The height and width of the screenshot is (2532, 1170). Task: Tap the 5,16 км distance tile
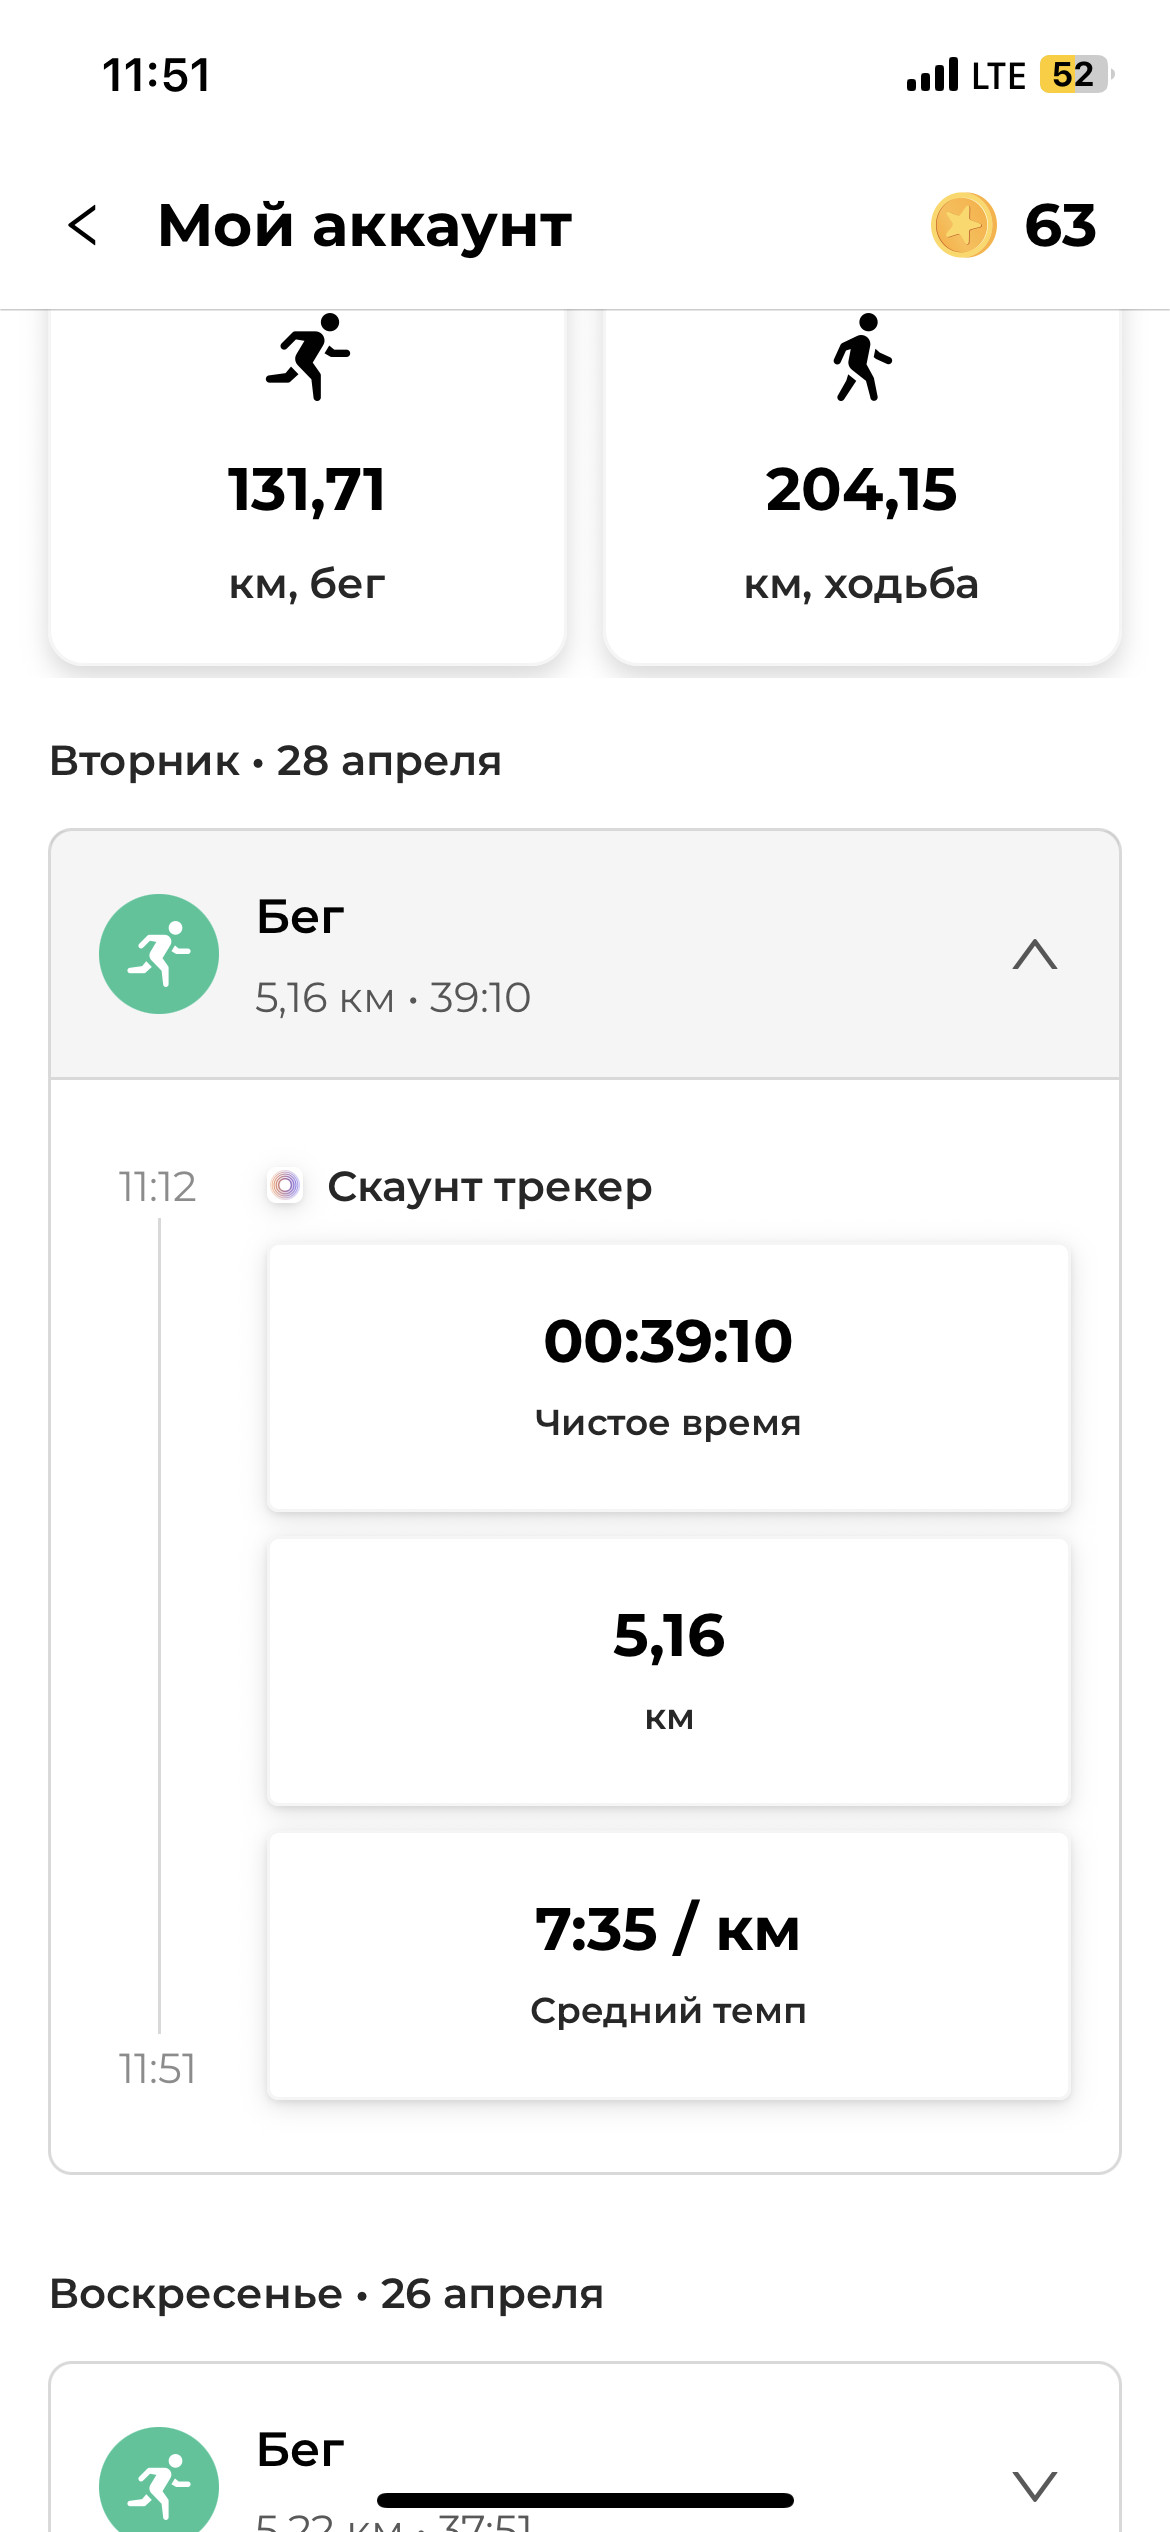(669, 1672)
